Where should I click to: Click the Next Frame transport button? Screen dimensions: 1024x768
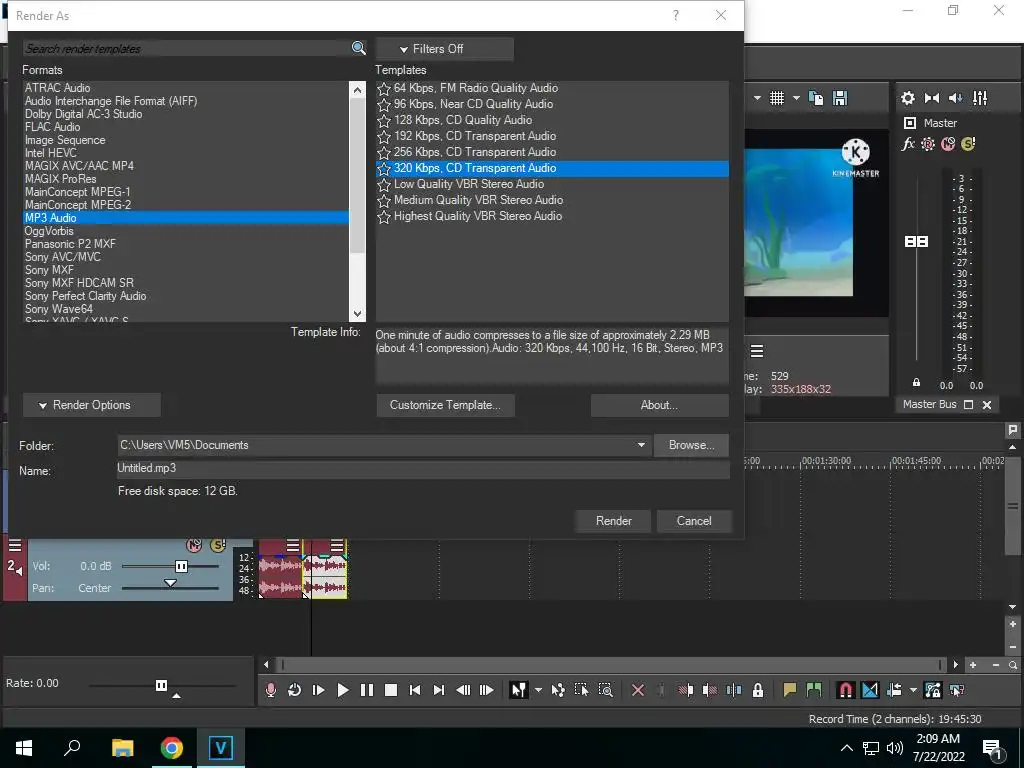[x=487, y=690]
